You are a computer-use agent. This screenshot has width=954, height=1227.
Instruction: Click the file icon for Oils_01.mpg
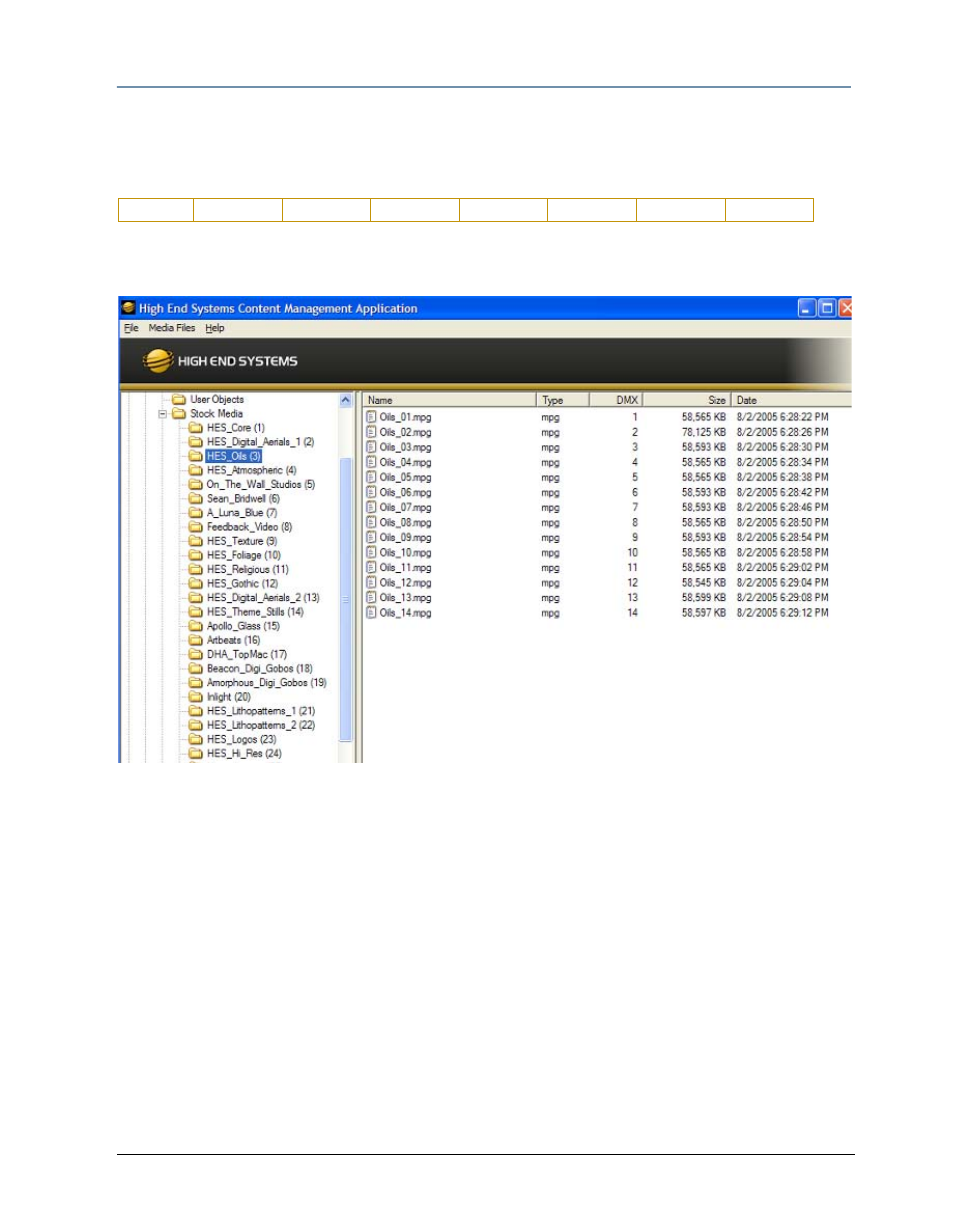[371, 417]
